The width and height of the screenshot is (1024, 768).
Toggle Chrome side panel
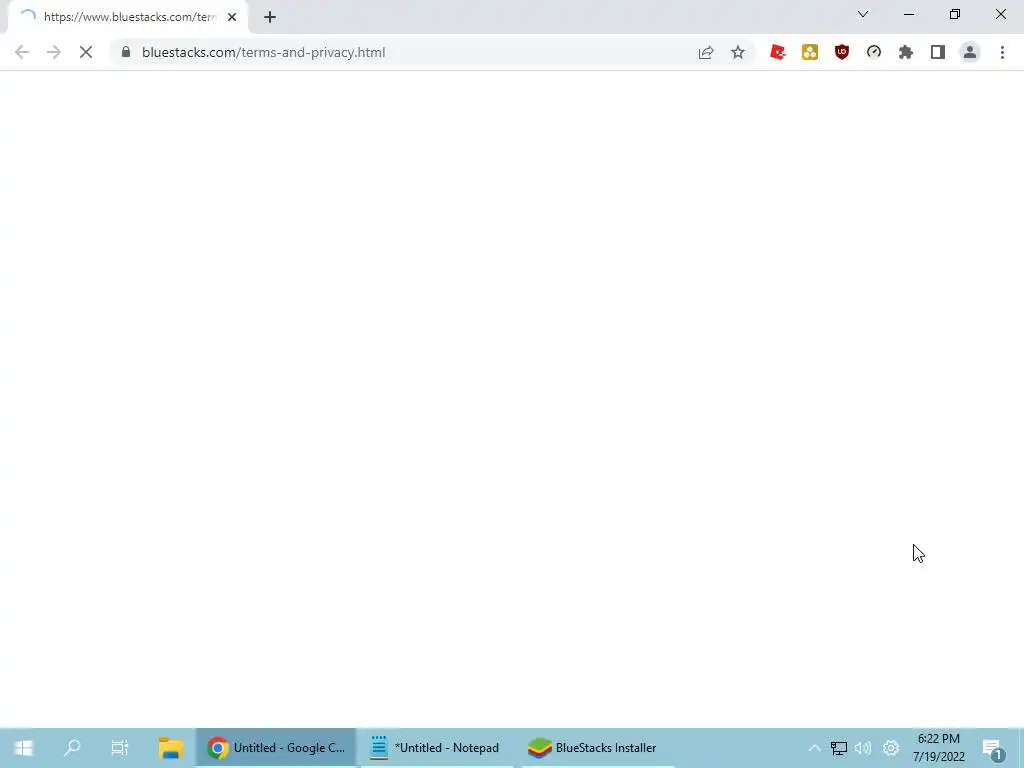coord(938,52)
